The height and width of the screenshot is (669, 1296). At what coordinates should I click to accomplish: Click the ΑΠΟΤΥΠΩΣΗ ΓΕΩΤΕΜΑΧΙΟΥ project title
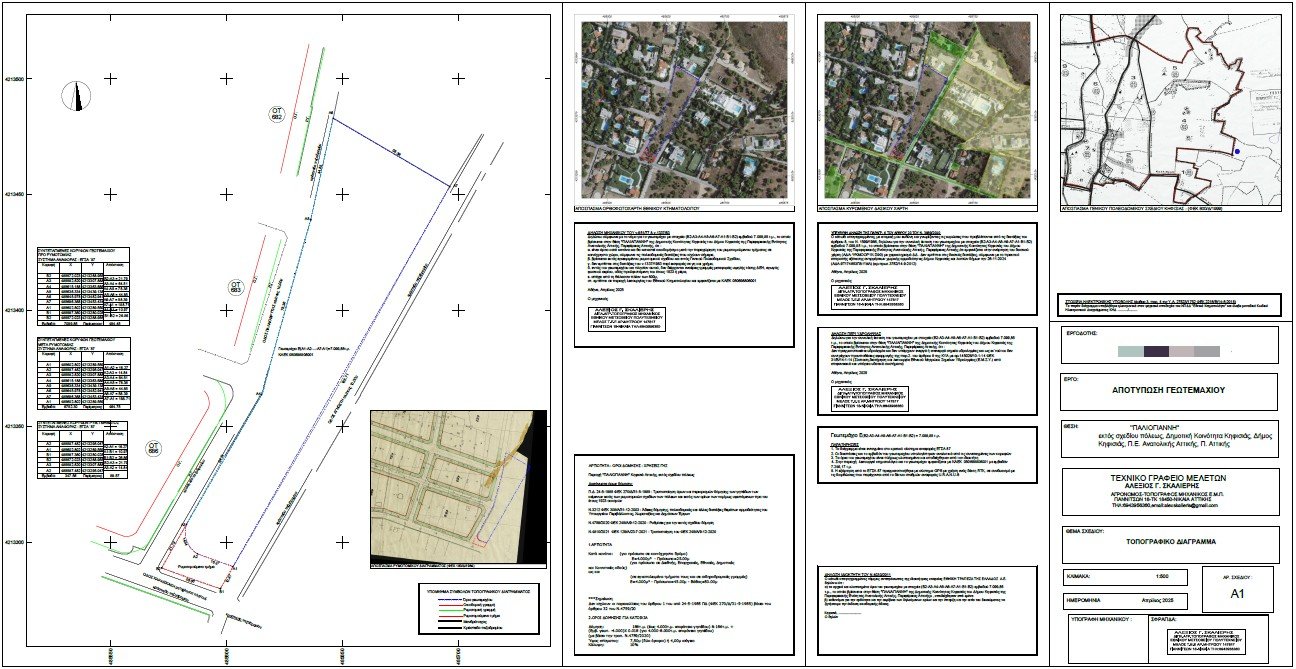(1169, 392)
